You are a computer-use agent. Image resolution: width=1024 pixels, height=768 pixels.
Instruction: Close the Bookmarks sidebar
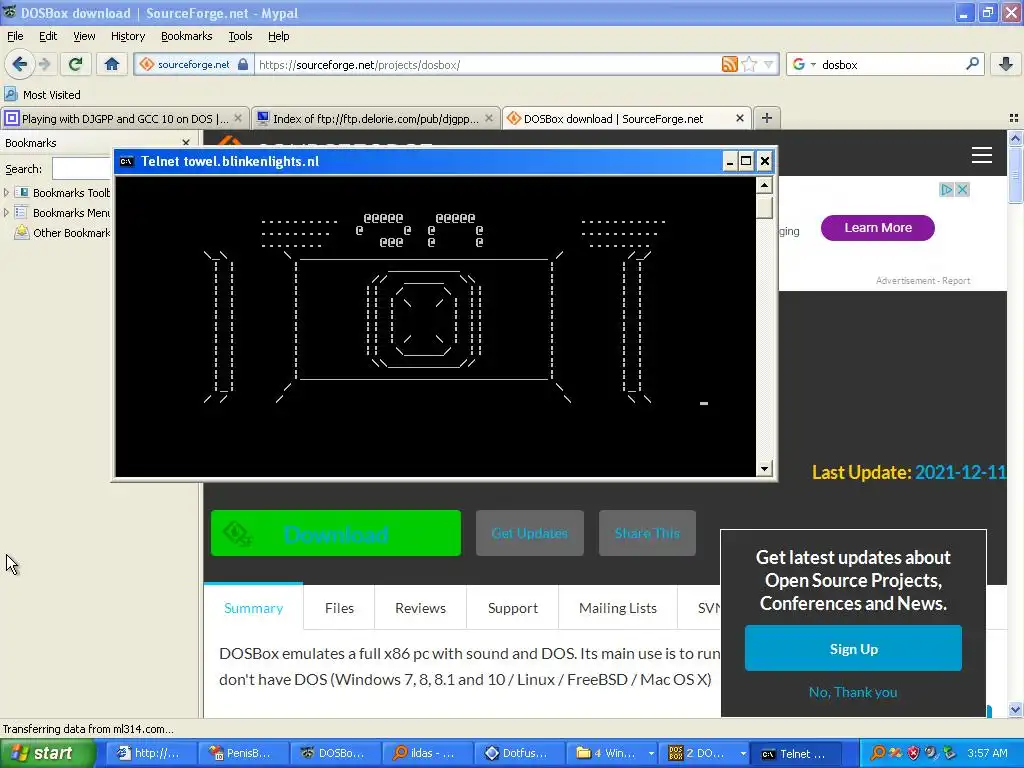(186, 142)
